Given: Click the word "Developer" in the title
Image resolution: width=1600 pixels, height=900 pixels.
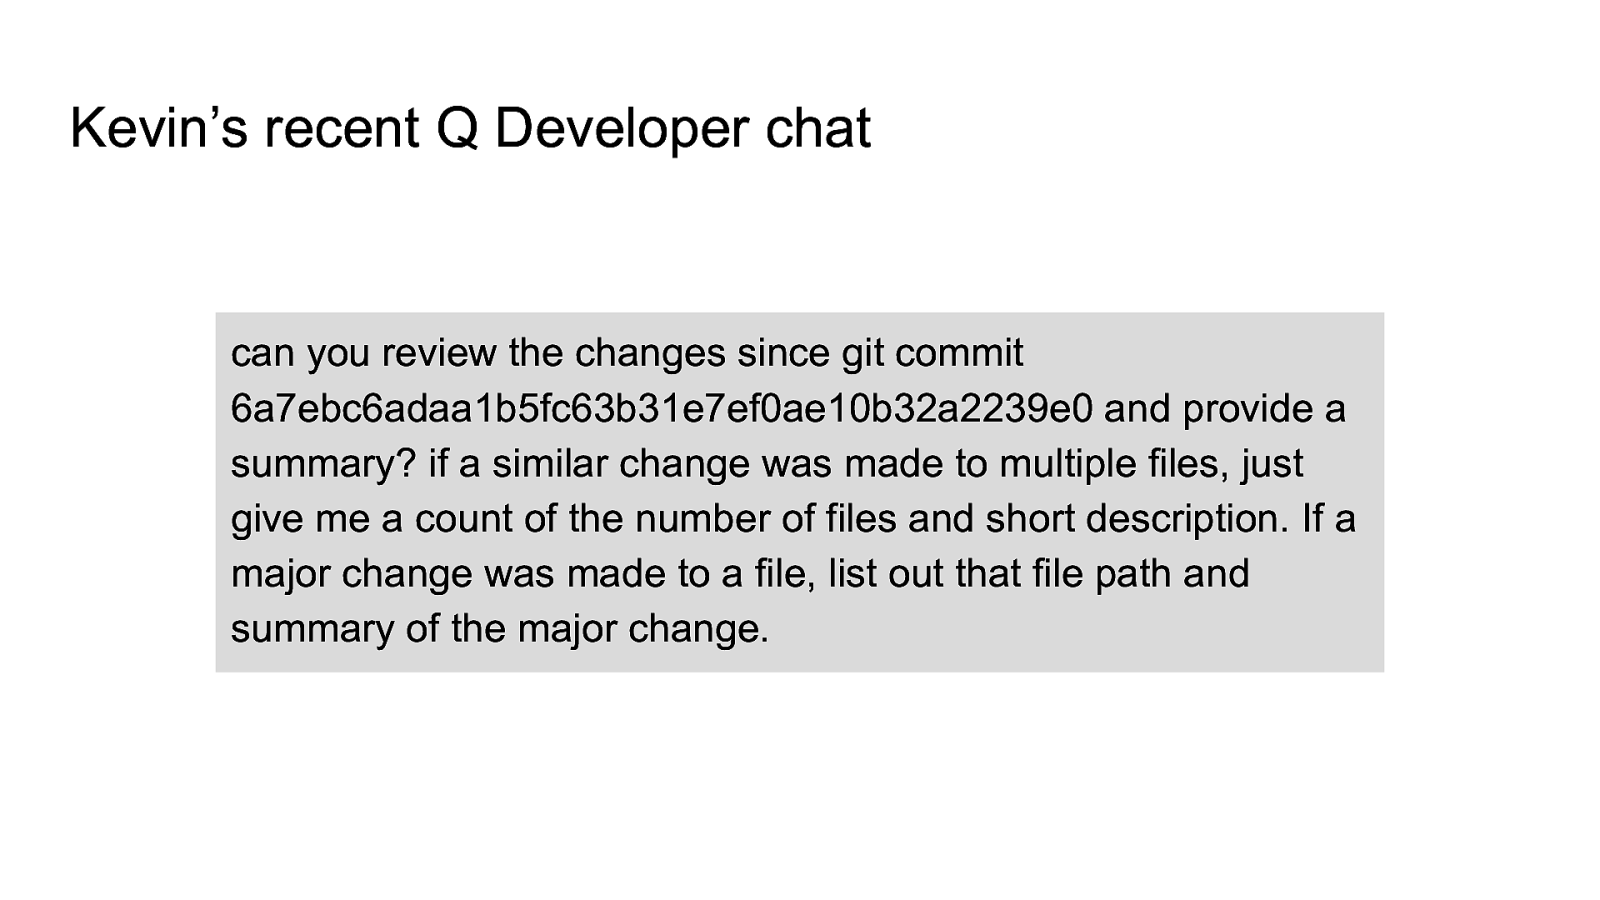Looking at the screenshot, I should click(621, 129).
